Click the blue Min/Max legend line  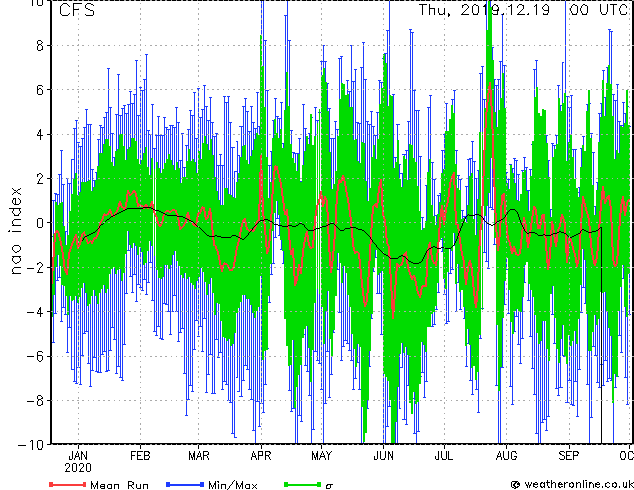tap(185, 484)
